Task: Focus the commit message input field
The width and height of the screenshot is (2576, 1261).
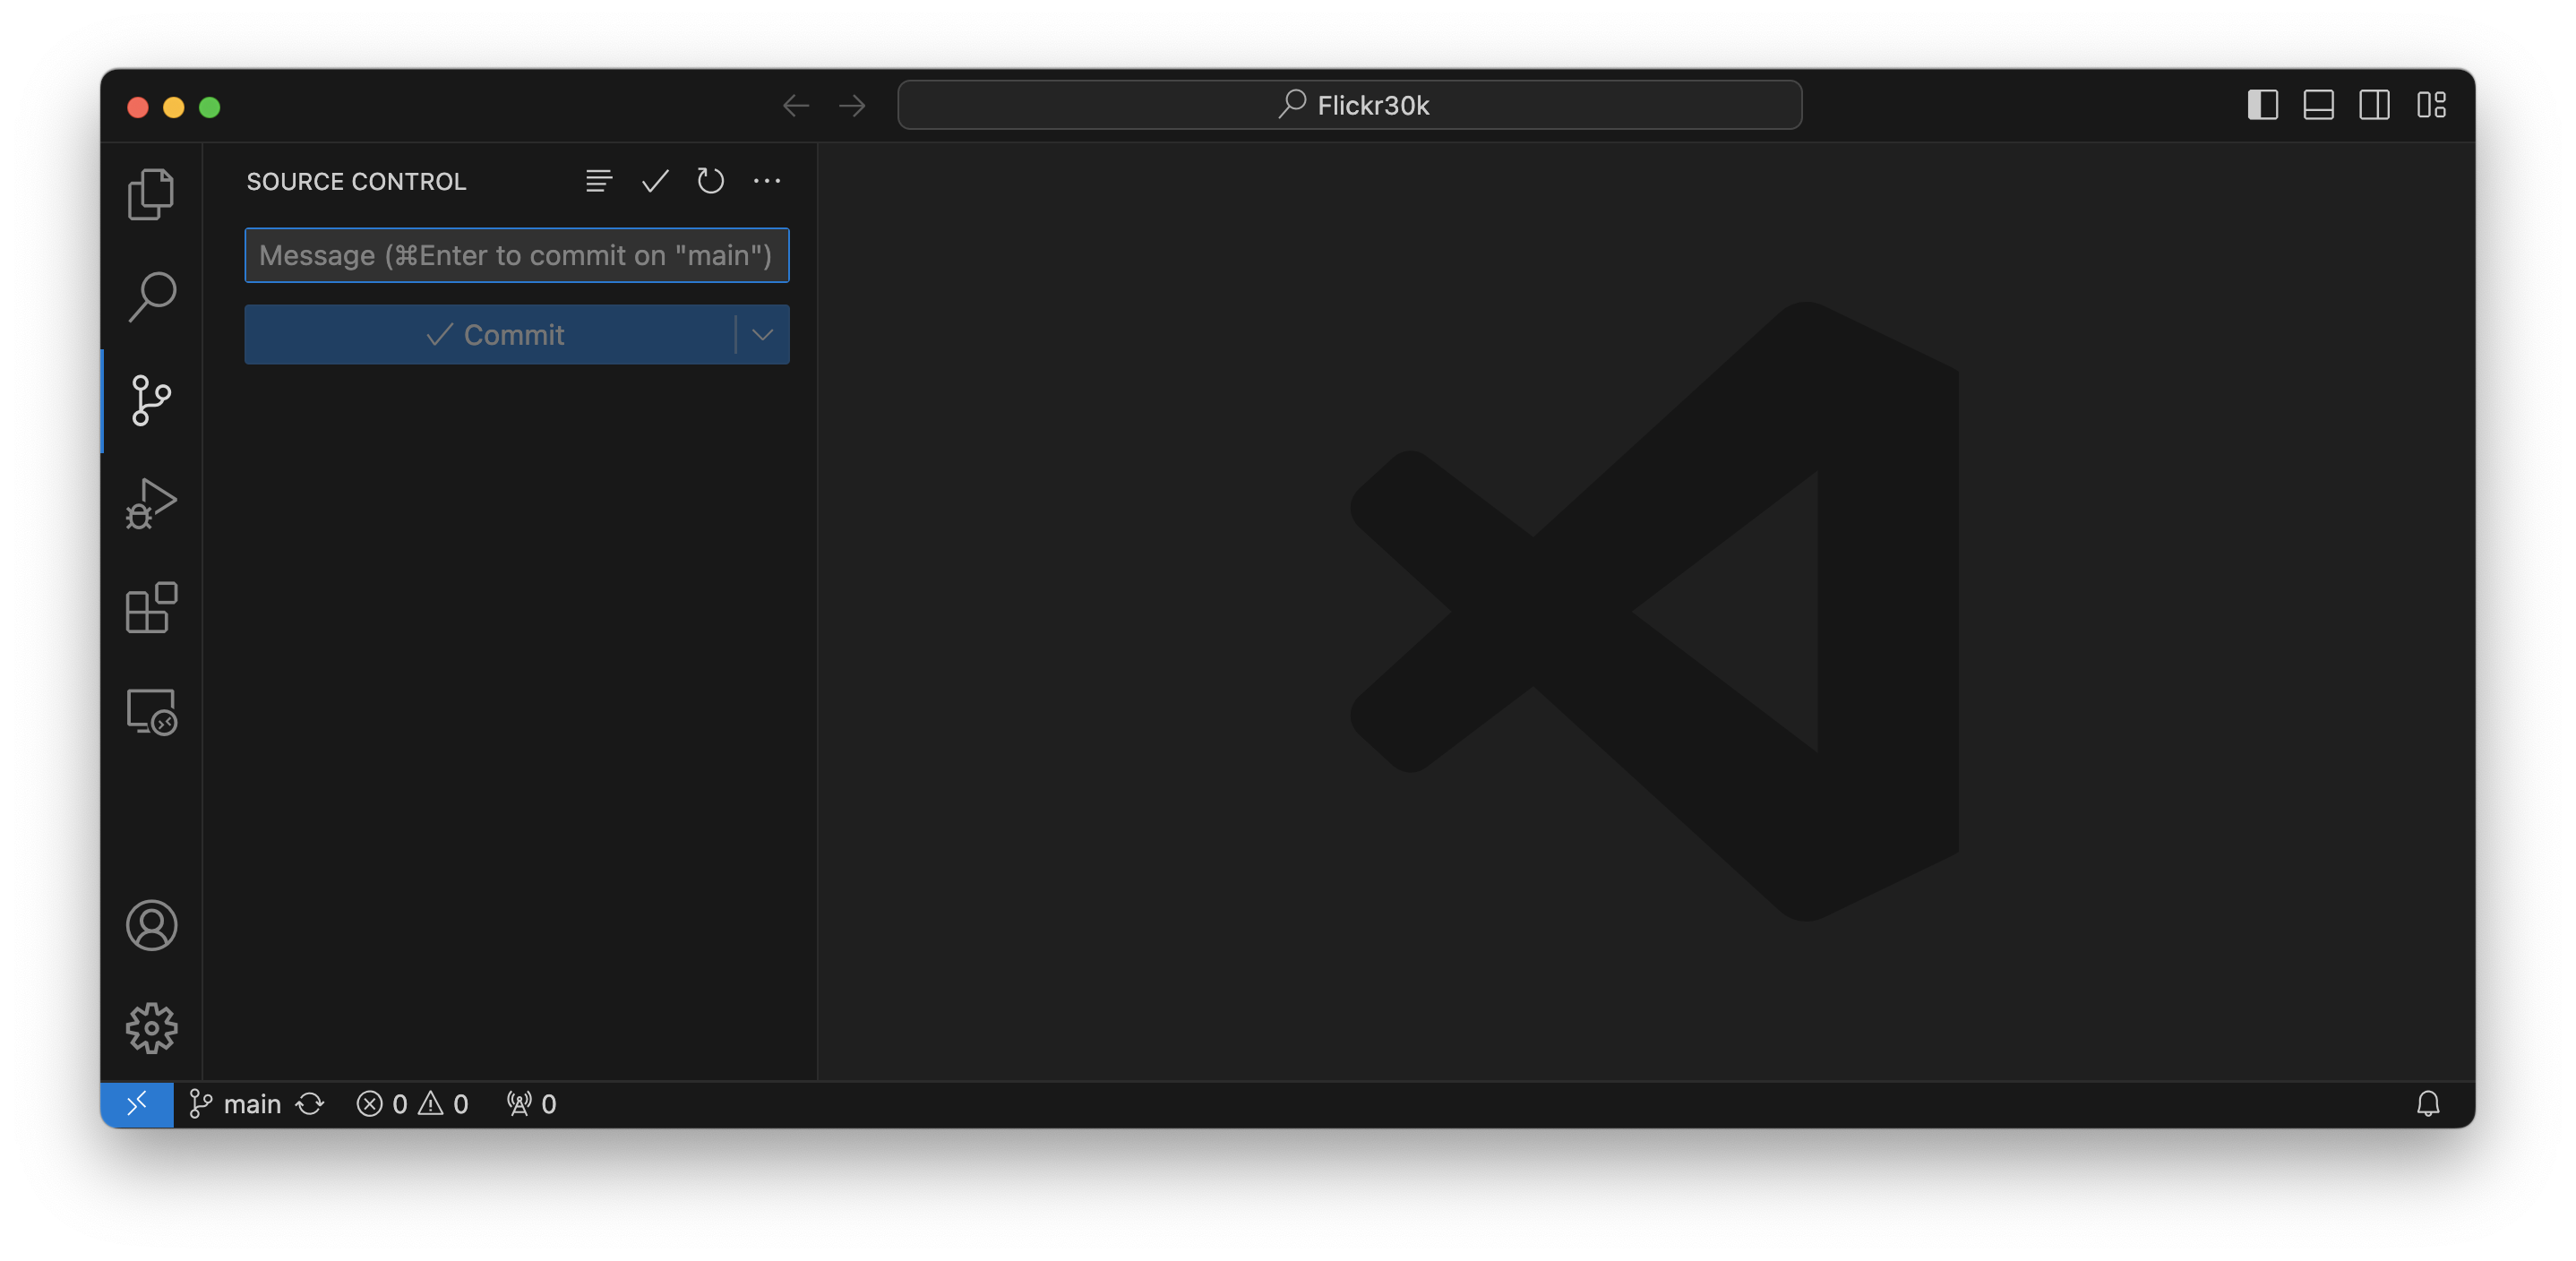Action: tap(516, 256)
